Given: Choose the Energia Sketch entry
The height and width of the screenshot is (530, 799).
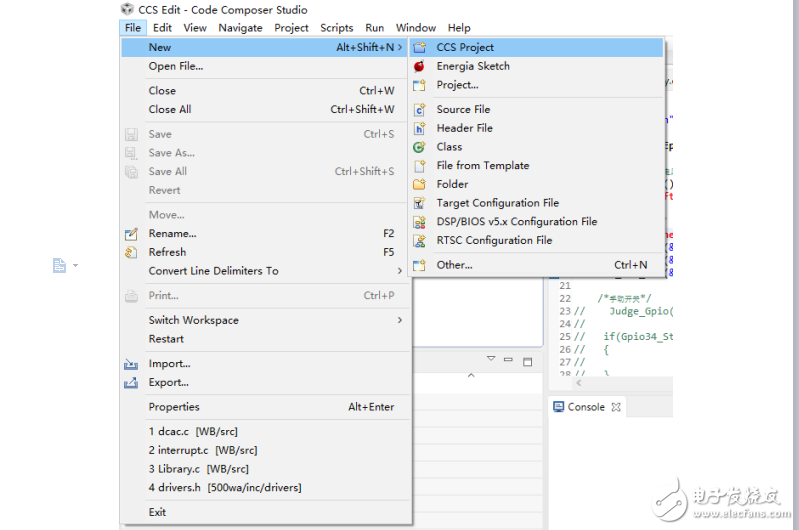Looking at the screenshot, I should point(472,66).
